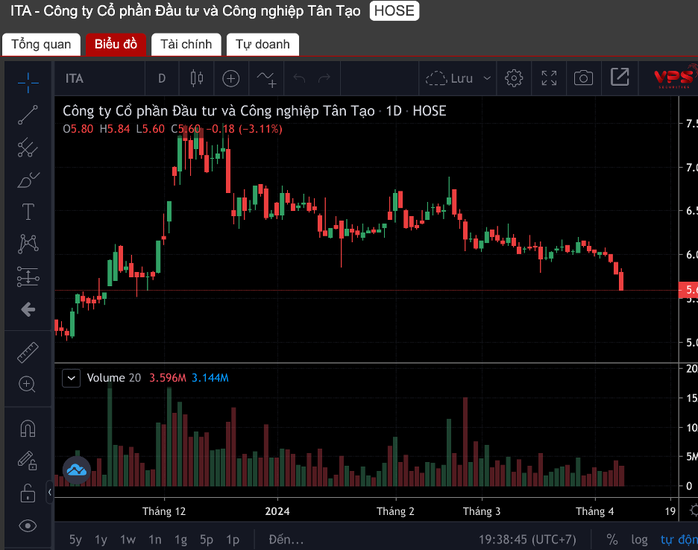
Task: Click the cloud chart logo badge
Action: (x=77, y=470)
